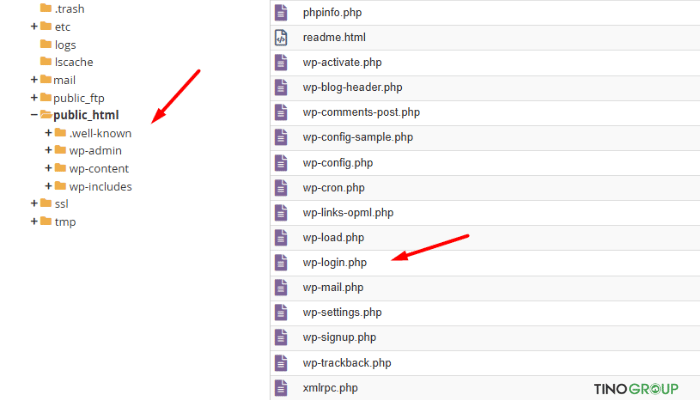Image resolution: width=700 pixels, height=400 pixels.
Task: Click the open public_html folder icon
Action: [x=46, y=115]
